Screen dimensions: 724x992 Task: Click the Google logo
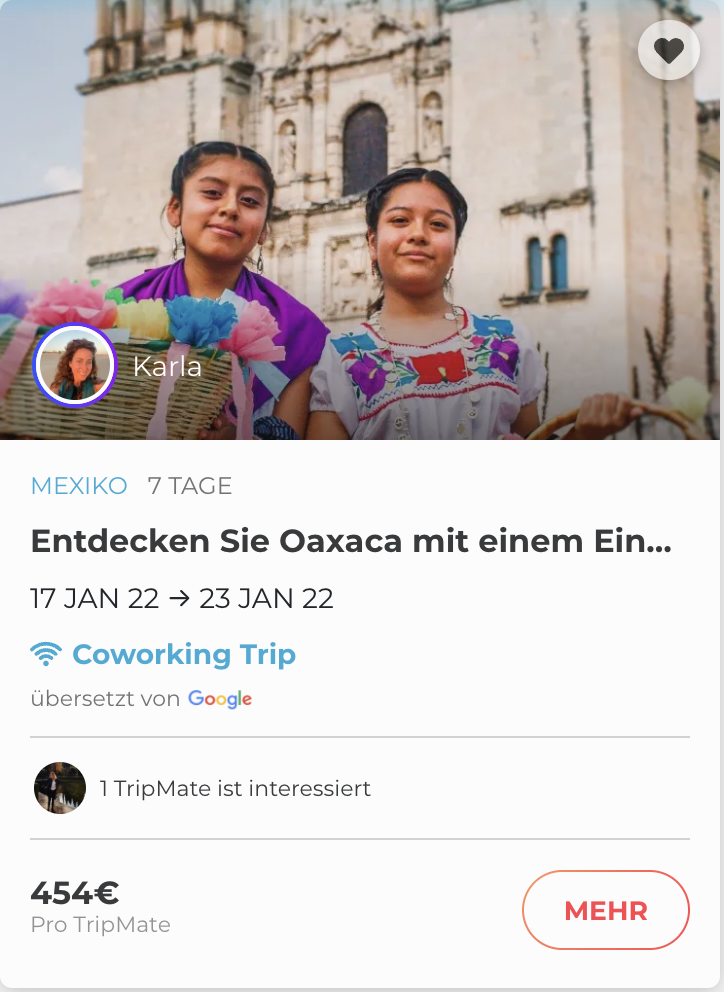220,699
